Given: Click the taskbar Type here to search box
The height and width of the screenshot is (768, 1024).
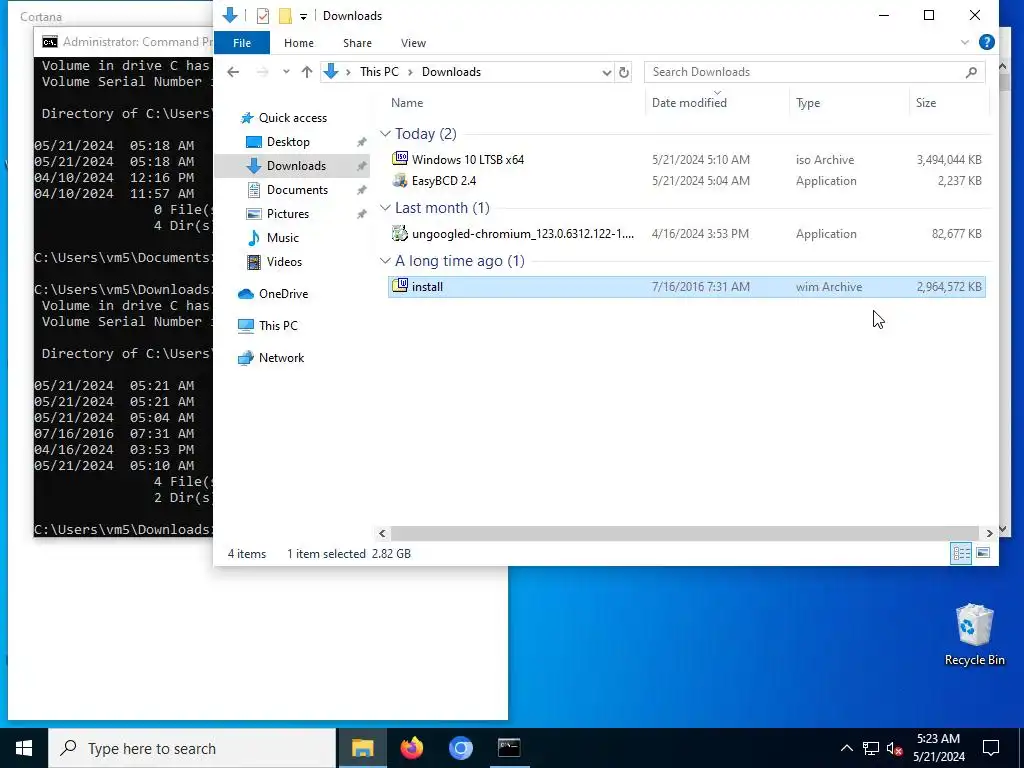Looking at the screenshot, I should tap(192, 748).
